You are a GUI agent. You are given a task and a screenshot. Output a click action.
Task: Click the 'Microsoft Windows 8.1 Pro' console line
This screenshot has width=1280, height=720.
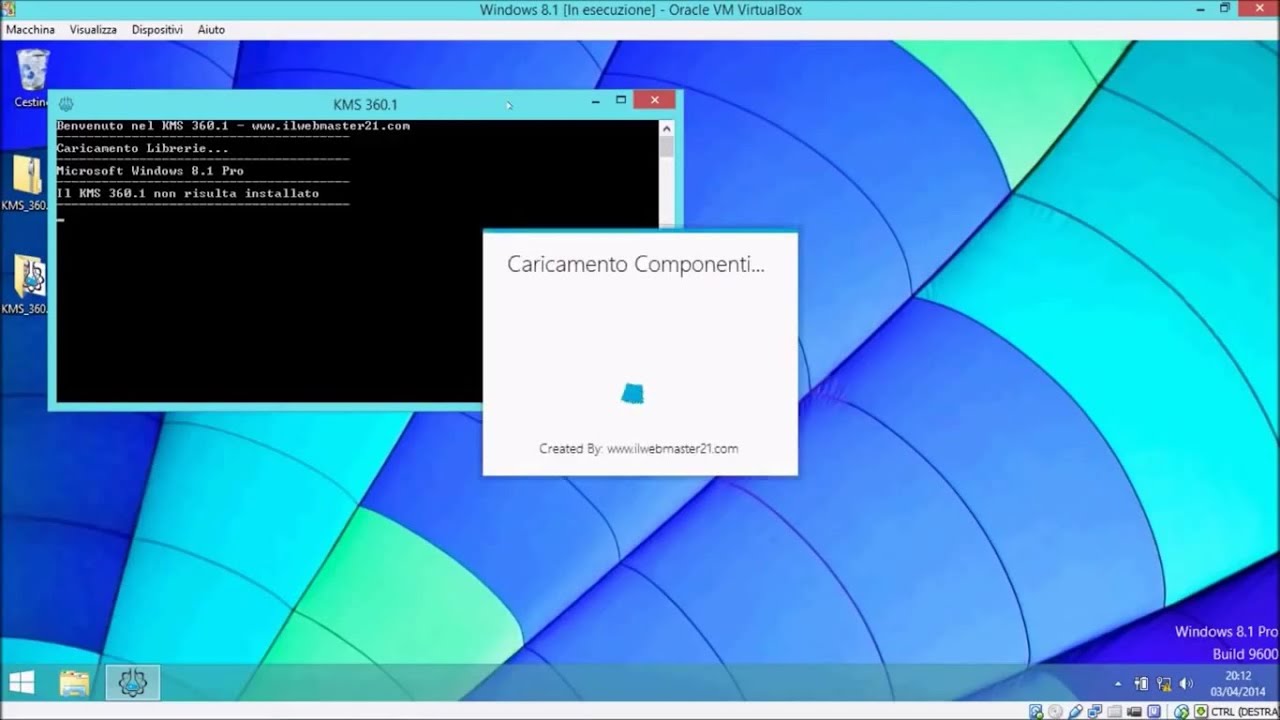click(x=150, y=171)
